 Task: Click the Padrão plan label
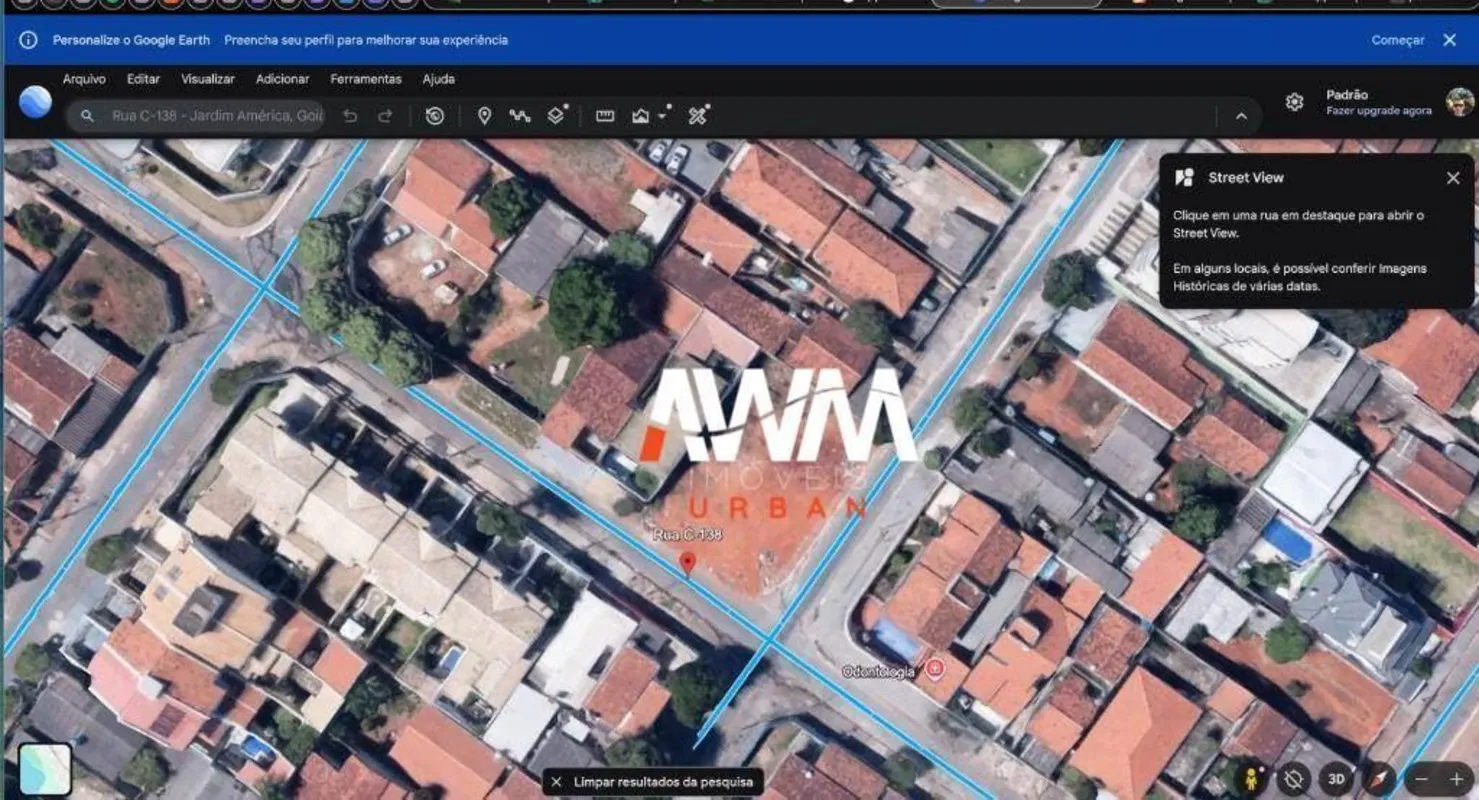coord(1347,95)
